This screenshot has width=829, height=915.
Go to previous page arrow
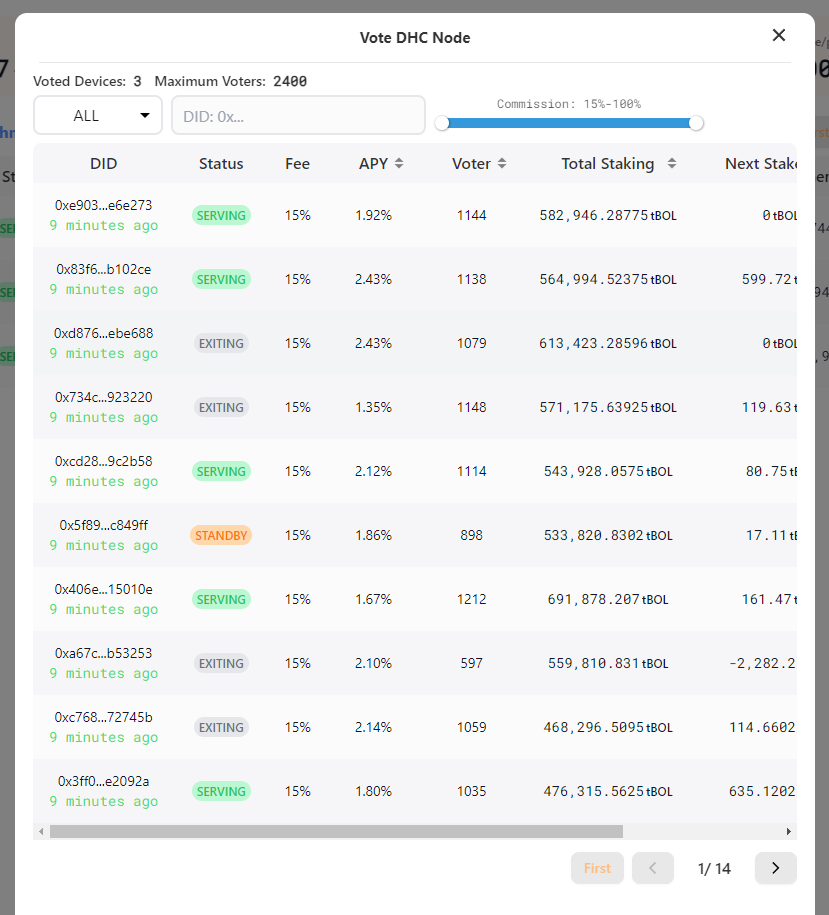[653, 868]
